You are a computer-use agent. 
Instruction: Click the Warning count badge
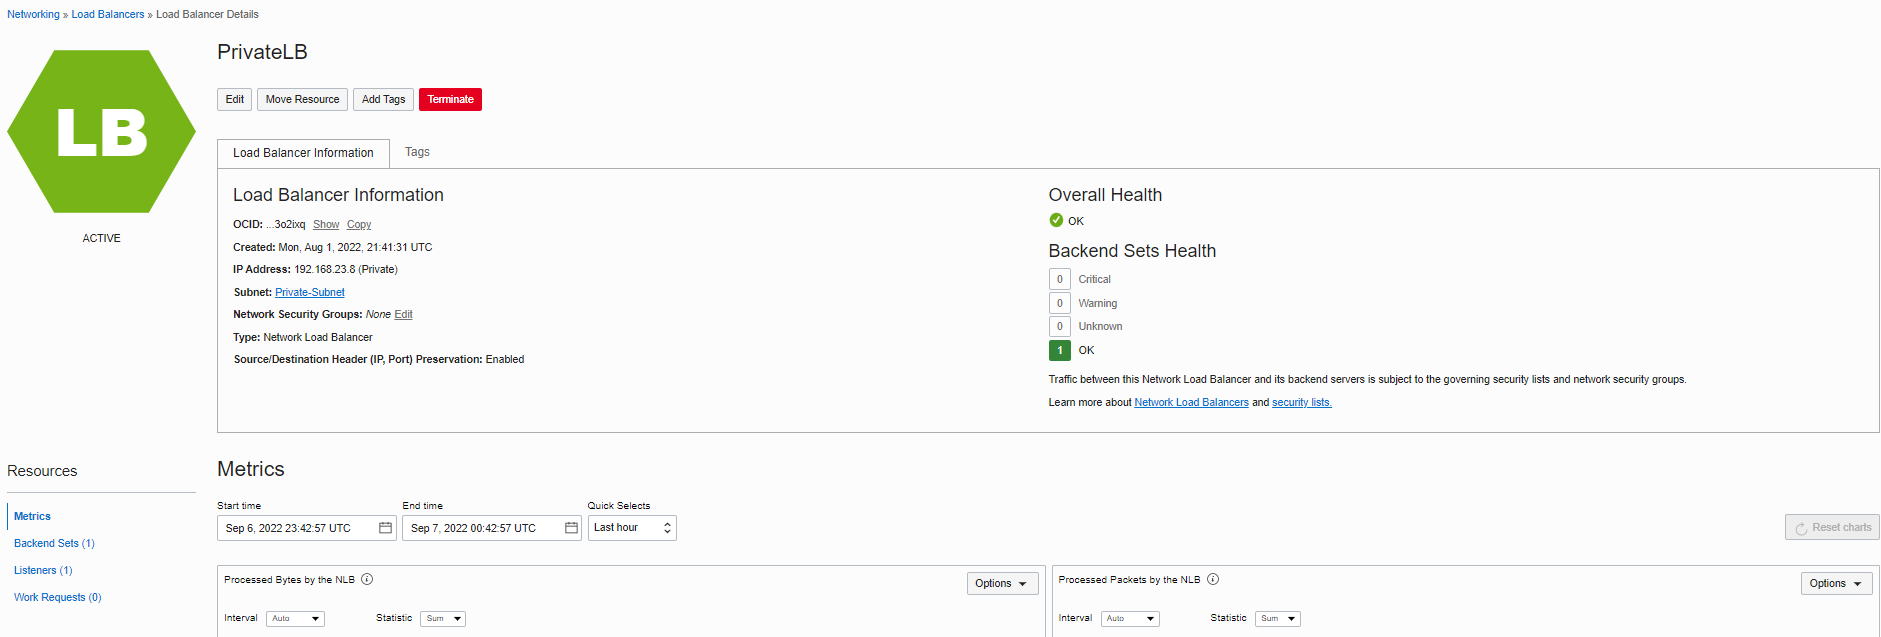click(1060, 303)
